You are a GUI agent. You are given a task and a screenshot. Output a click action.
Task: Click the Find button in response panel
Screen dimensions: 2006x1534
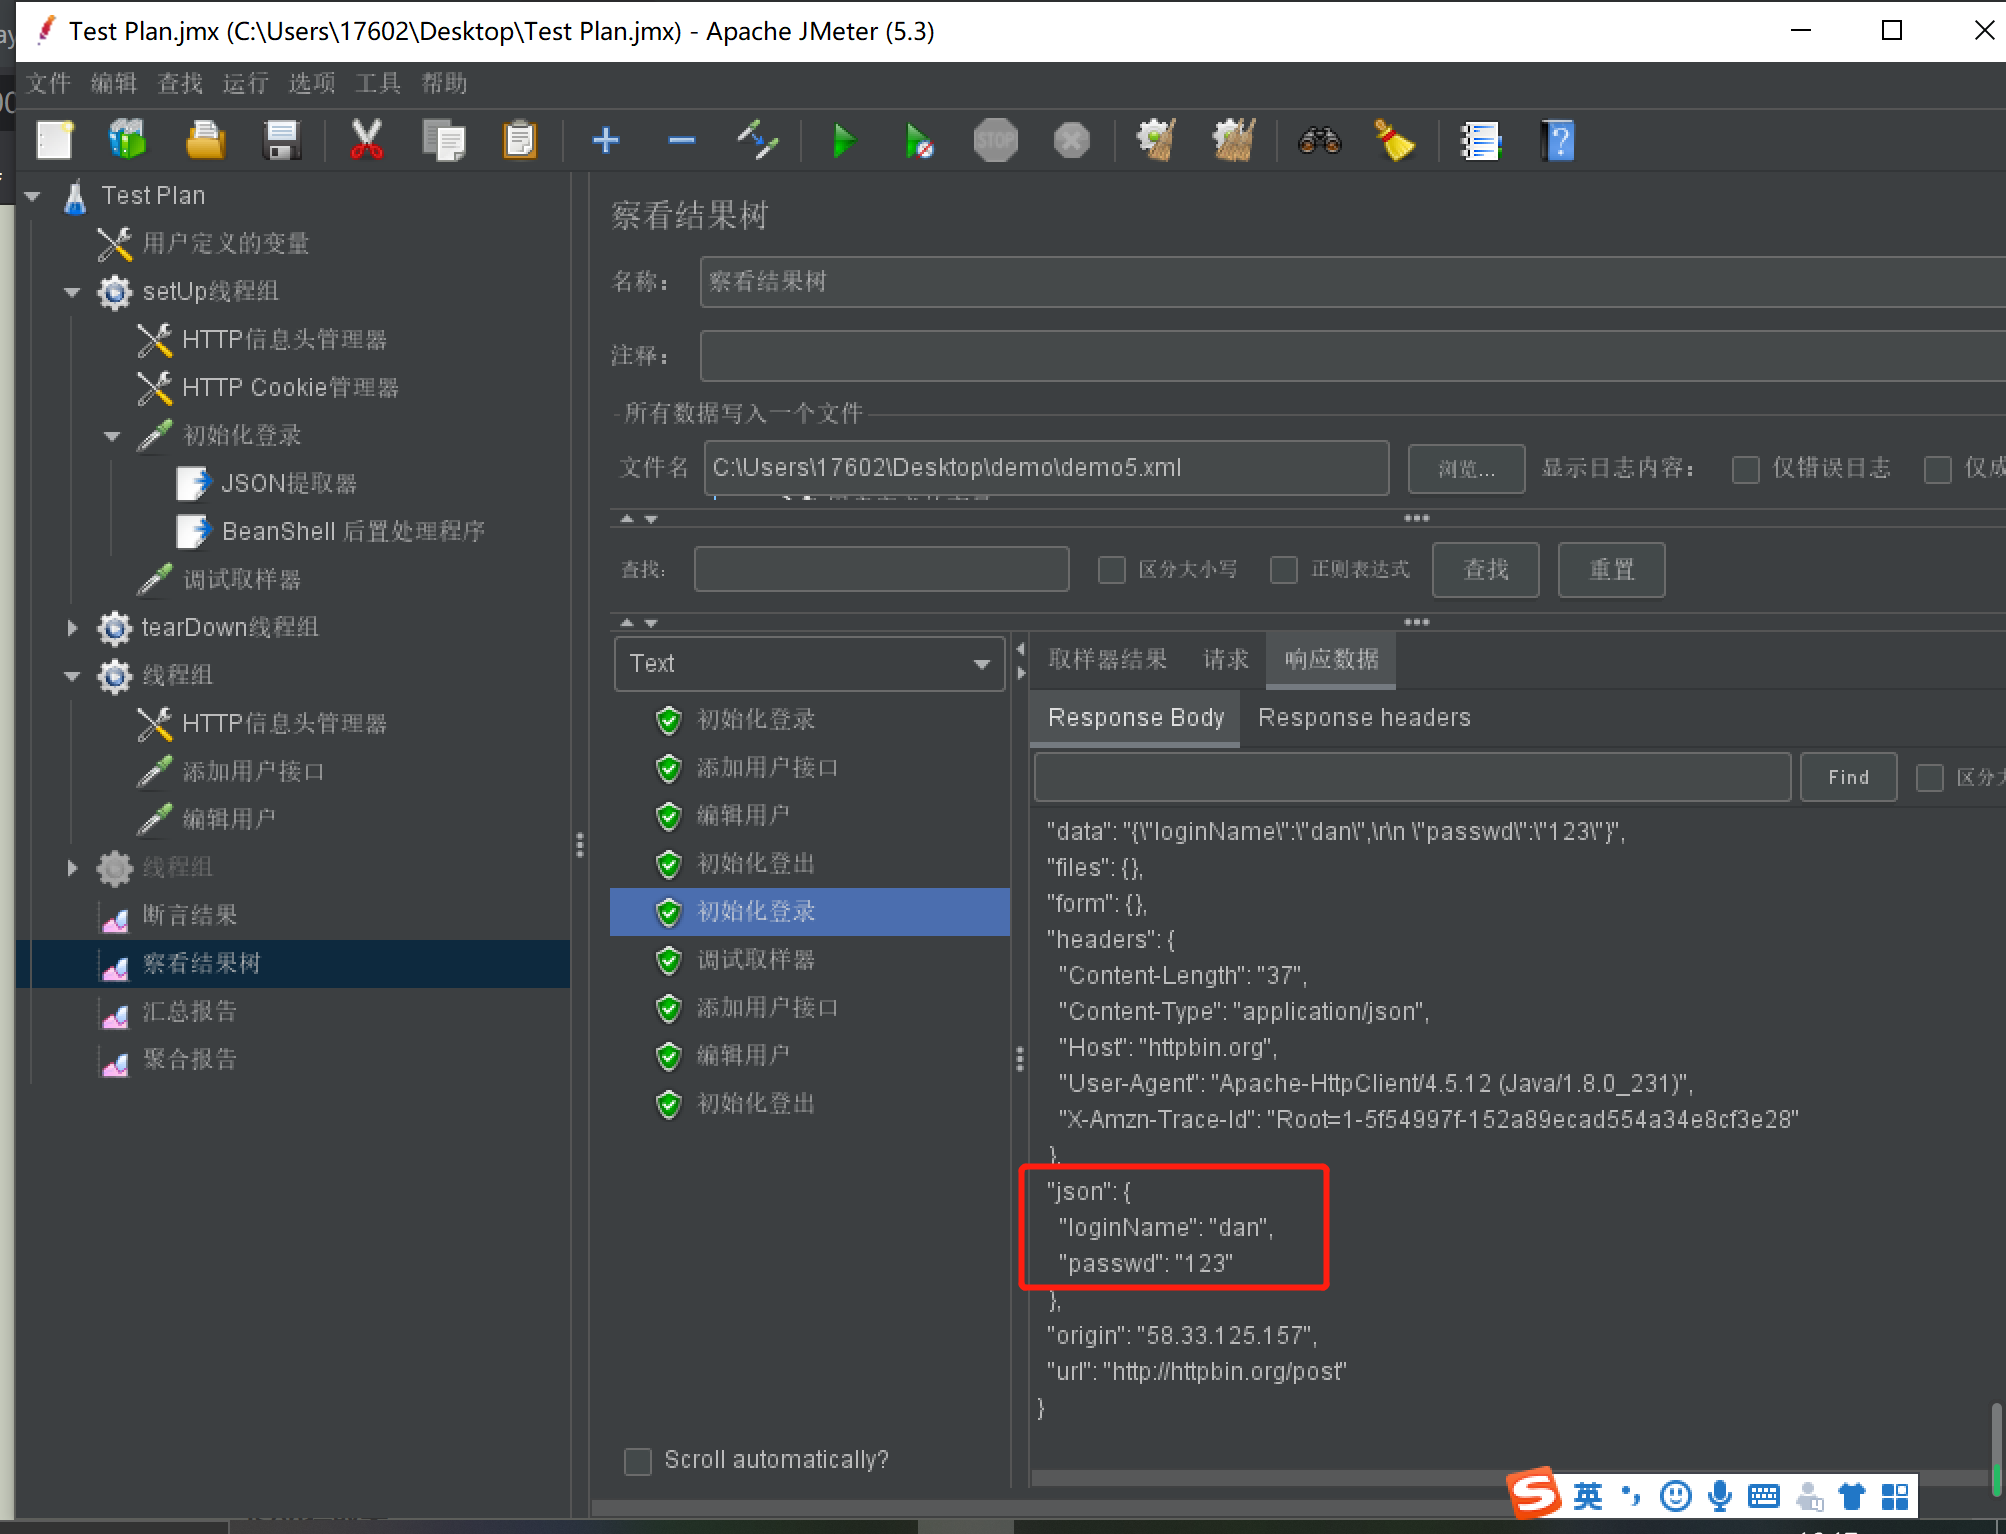1849,777
